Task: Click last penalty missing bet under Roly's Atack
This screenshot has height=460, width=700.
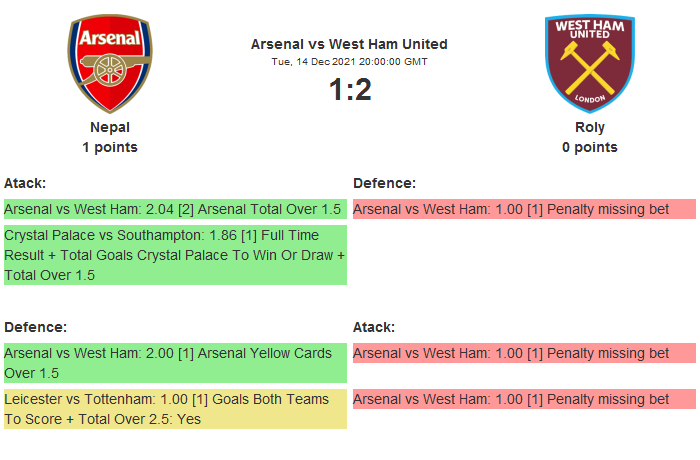Action: pos(523,399)
